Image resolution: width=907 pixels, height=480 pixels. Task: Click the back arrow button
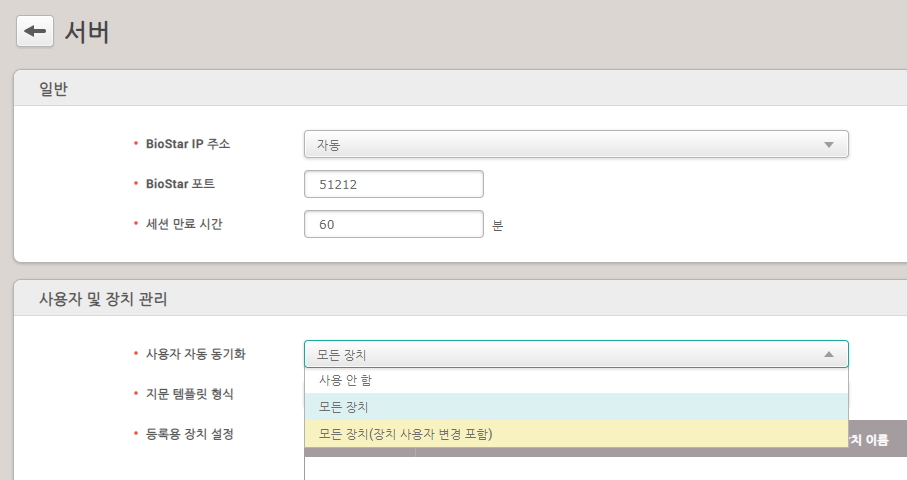35,32
